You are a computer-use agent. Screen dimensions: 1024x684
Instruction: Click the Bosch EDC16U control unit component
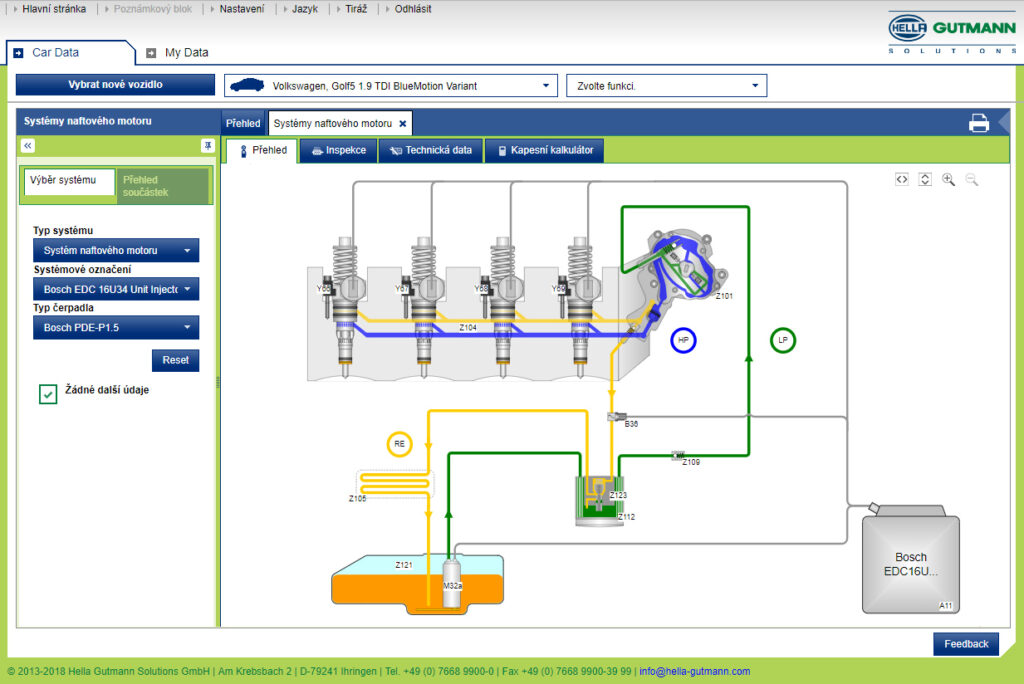(x=910, y=564)
